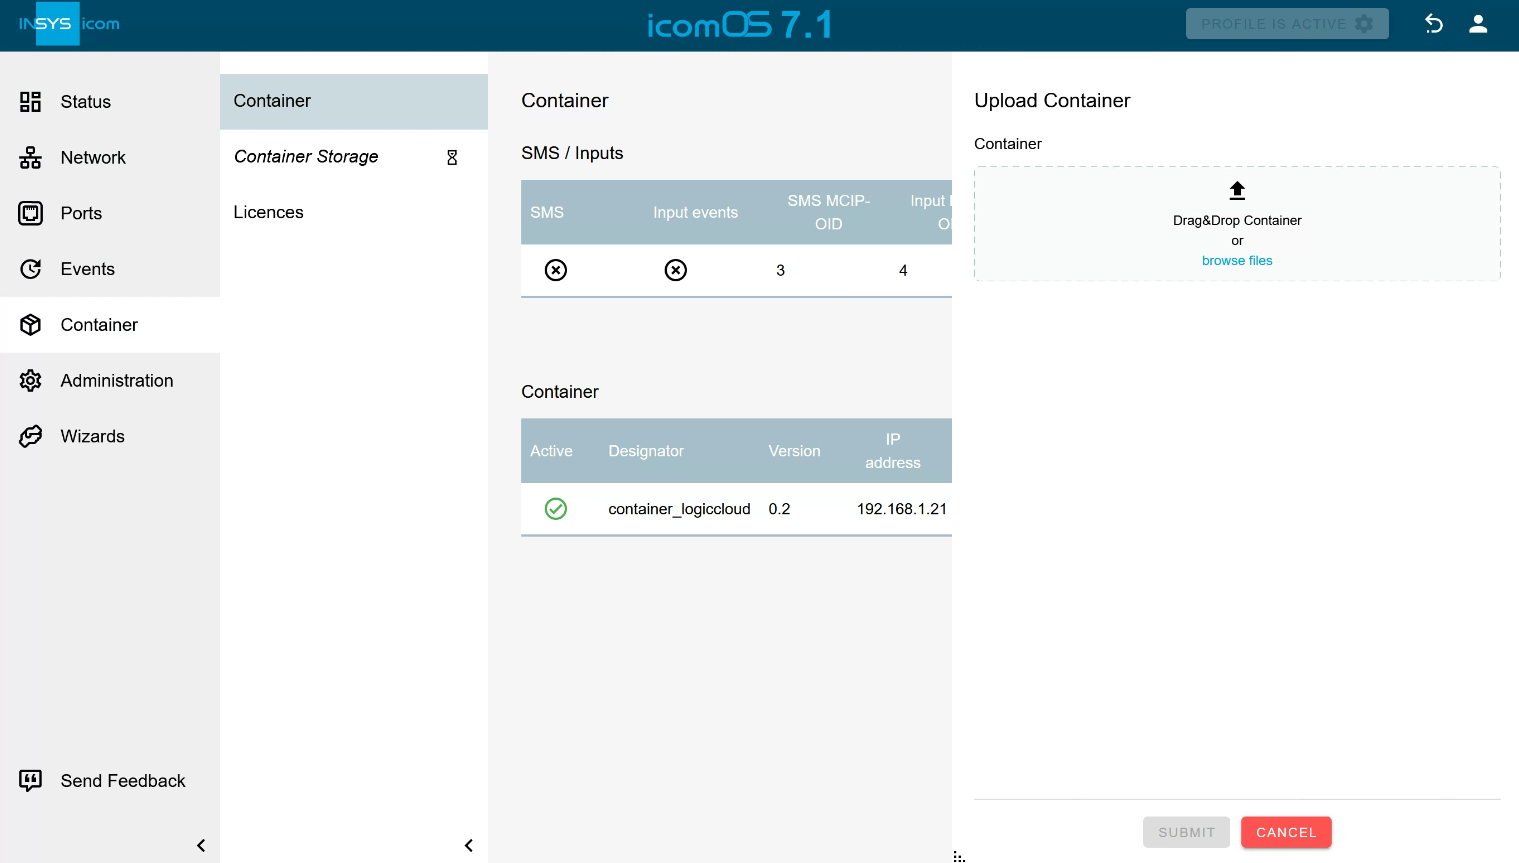Click the Profile Is Active button

(1286, 24)
